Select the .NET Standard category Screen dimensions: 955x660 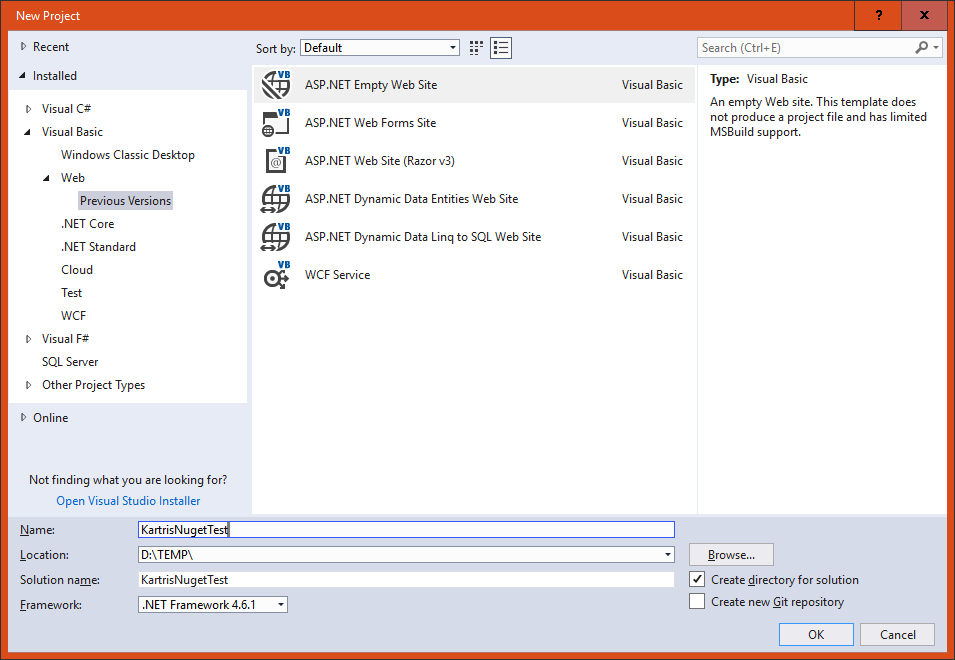pos(98,247)
